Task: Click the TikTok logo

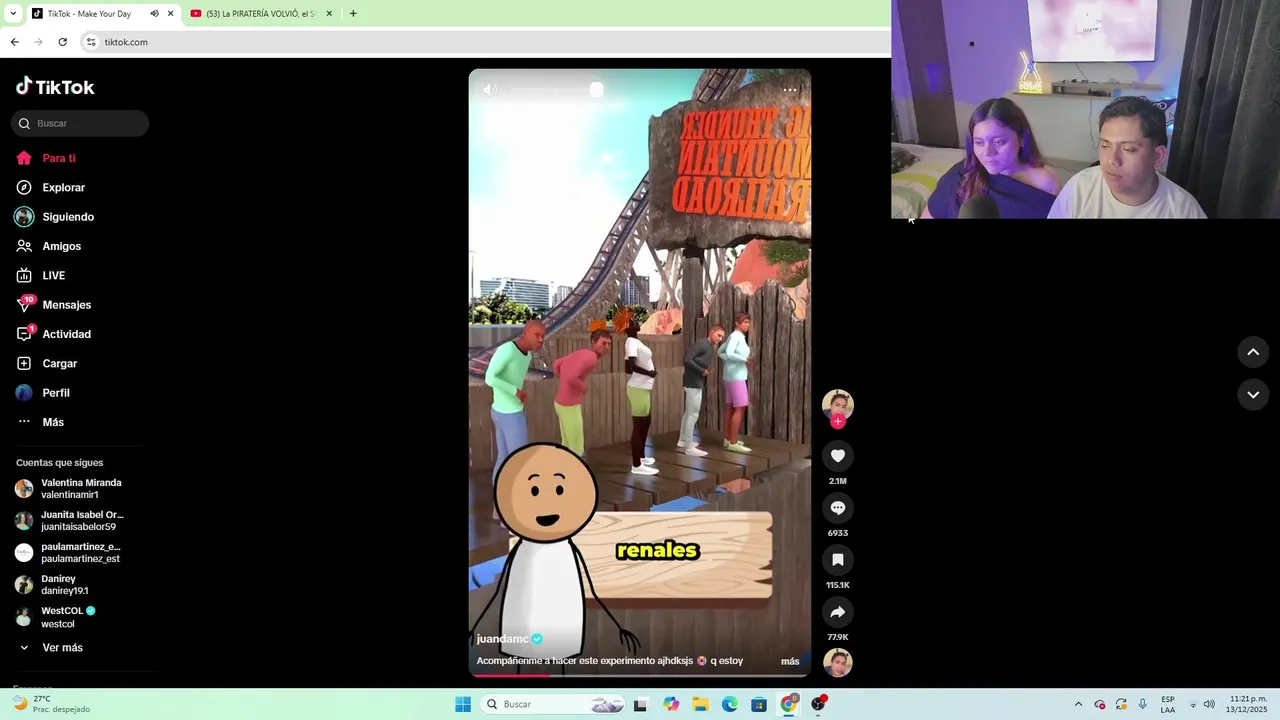Action: 55,87
